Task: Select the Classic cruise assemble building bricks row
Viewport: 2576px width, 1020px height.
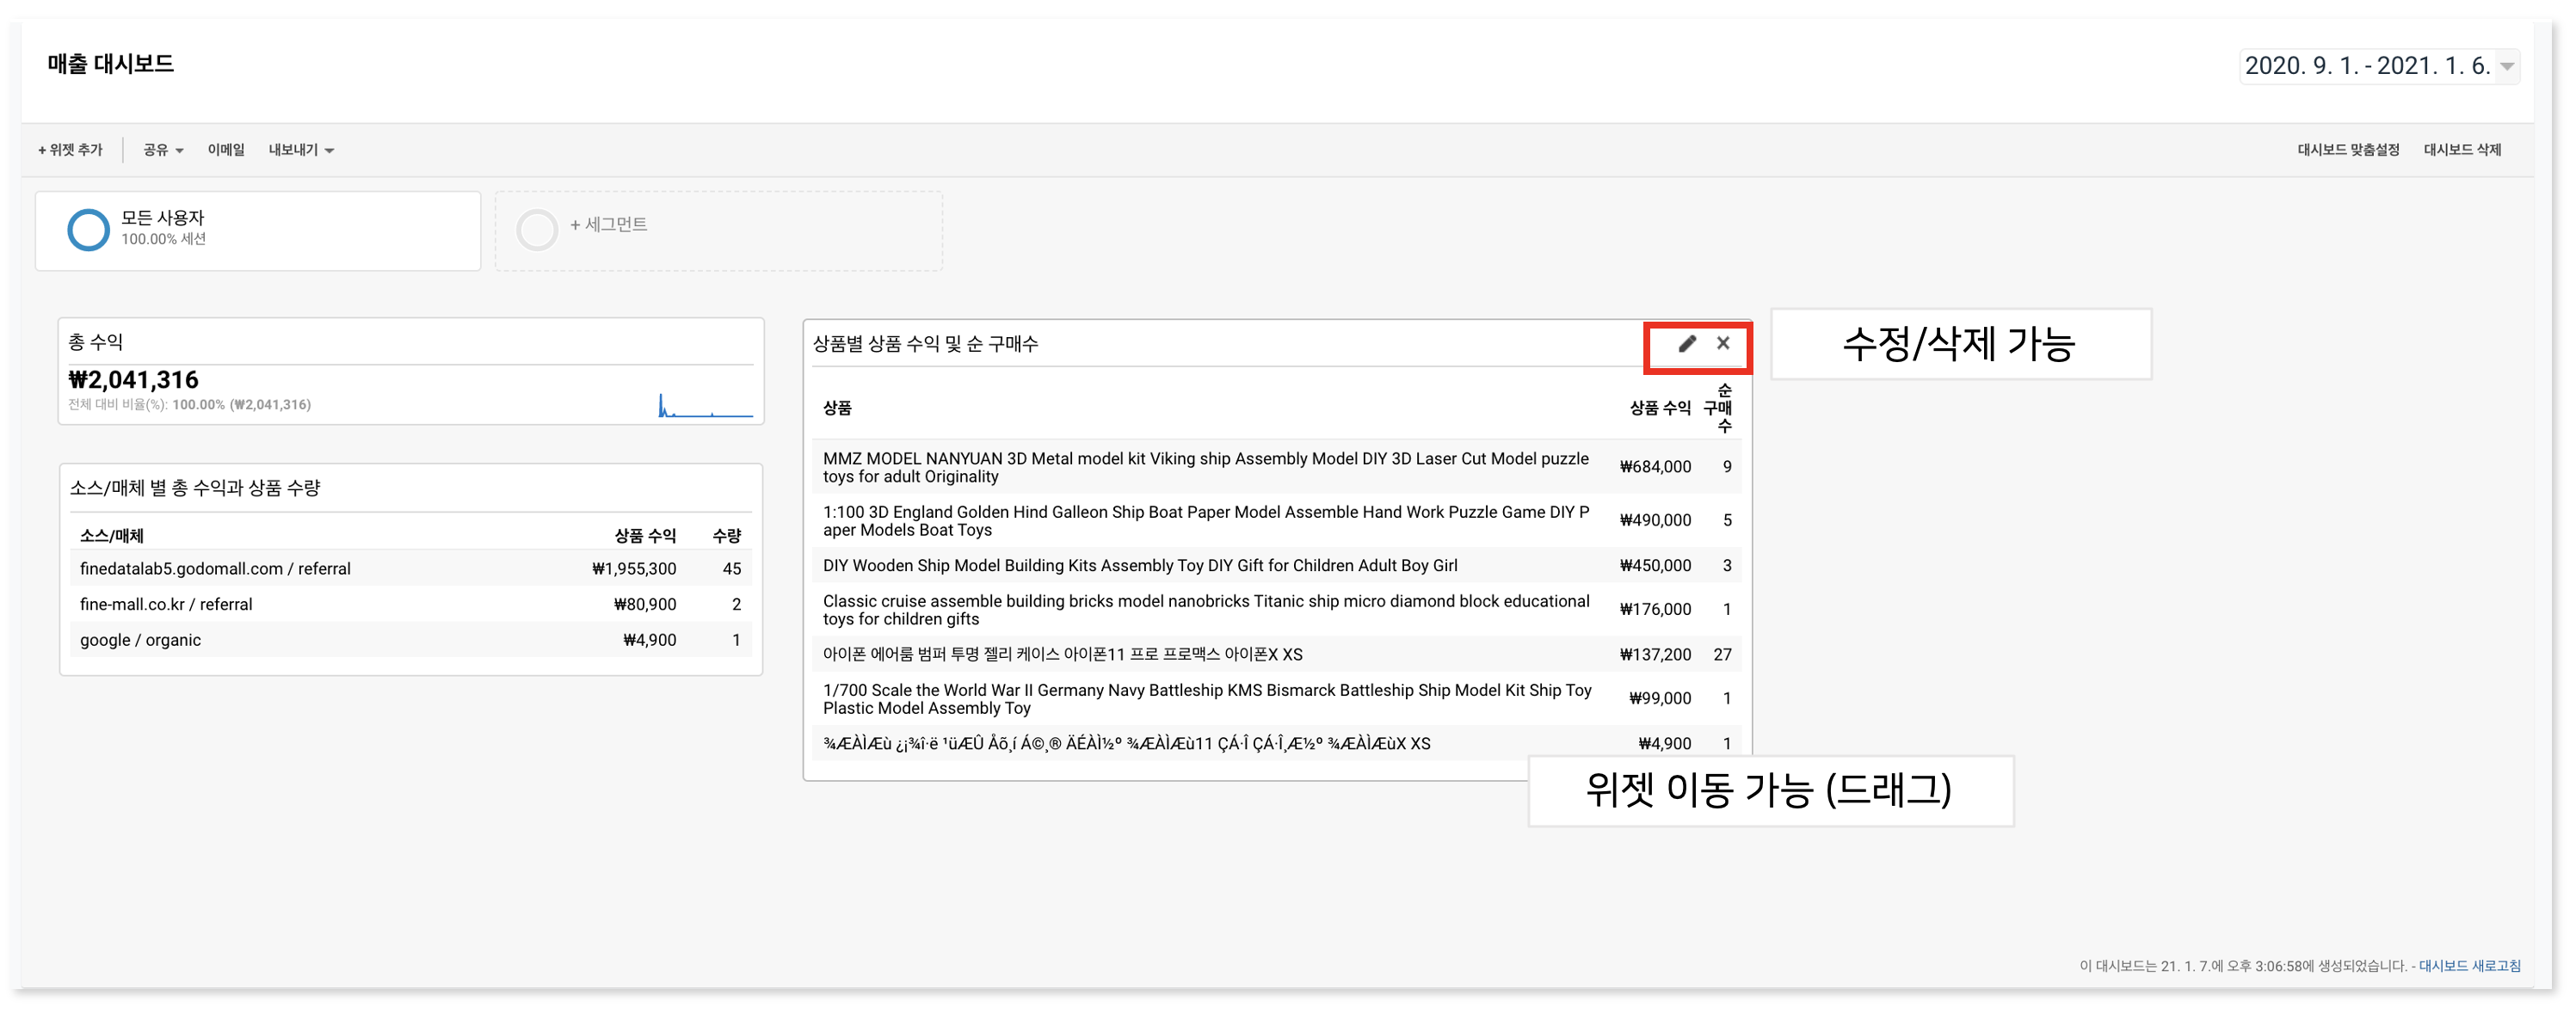Action: click(x=1277, y=609)
